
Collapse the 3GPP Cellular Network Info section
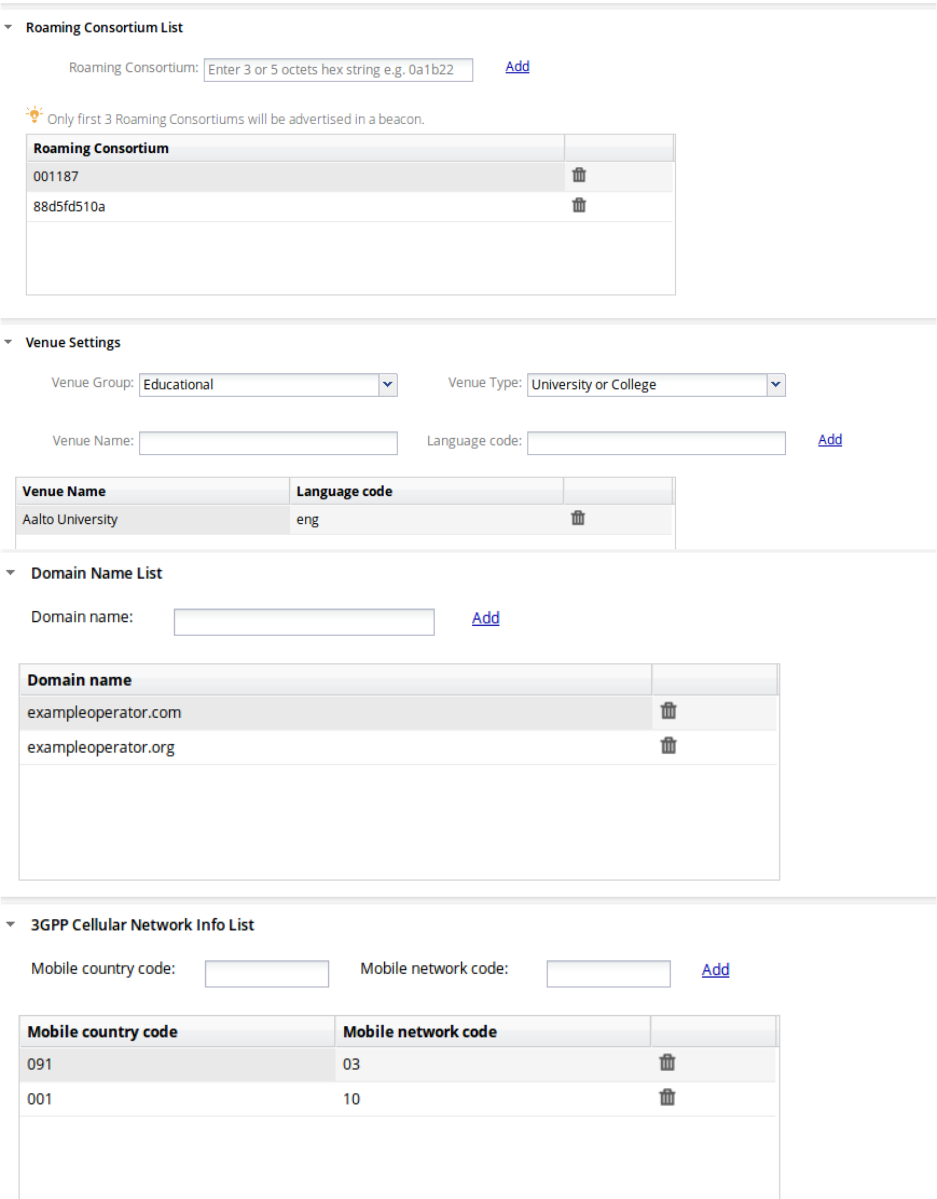(x=10, y=925)
